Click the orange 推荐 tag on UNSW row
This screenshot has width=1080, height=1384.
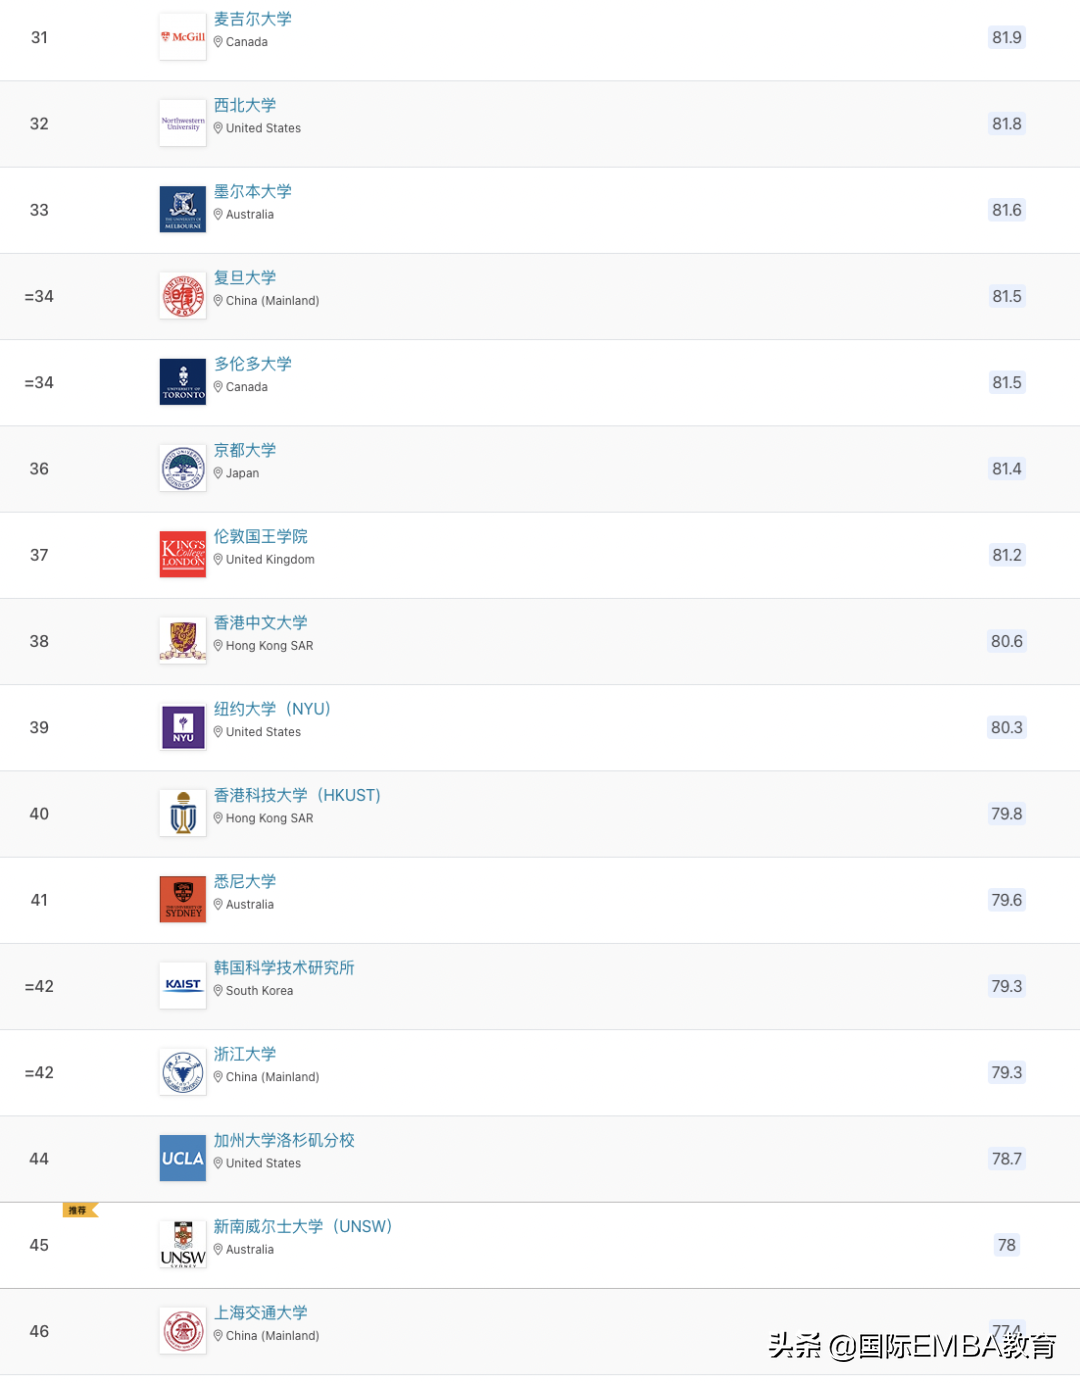tap(79, 1210)
